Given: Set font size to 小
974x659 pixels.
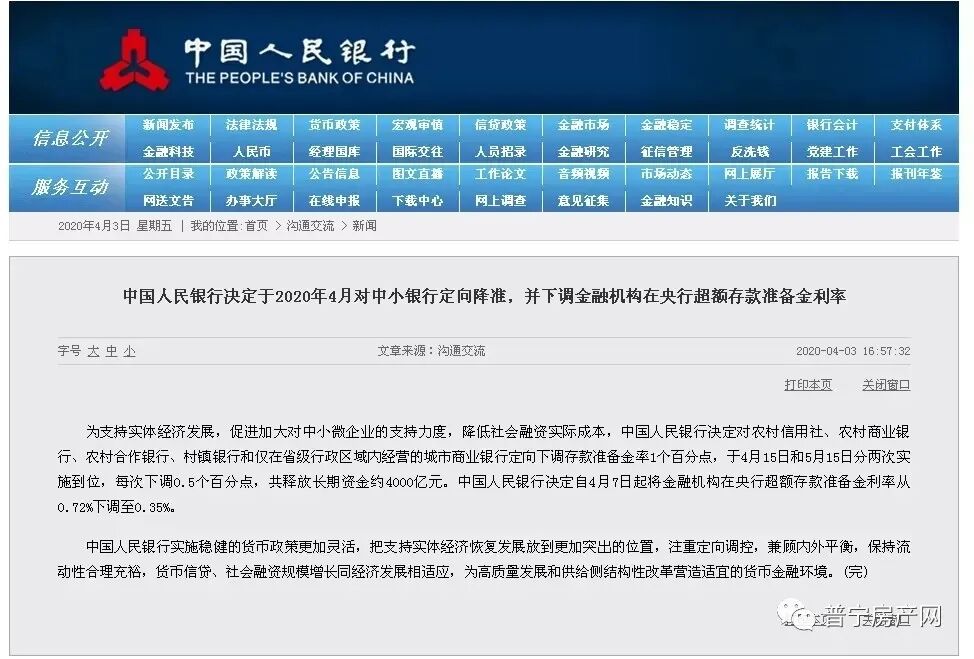Looking at the screenshot, I should click(x=129, y=352).
